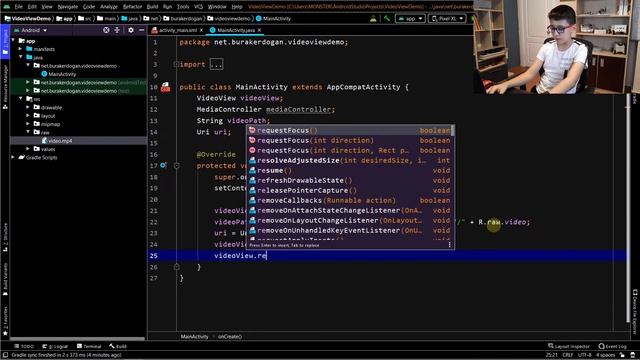Collapse the raw folder
This screenshot has height=360, width=640.
[x=28, y=132]
